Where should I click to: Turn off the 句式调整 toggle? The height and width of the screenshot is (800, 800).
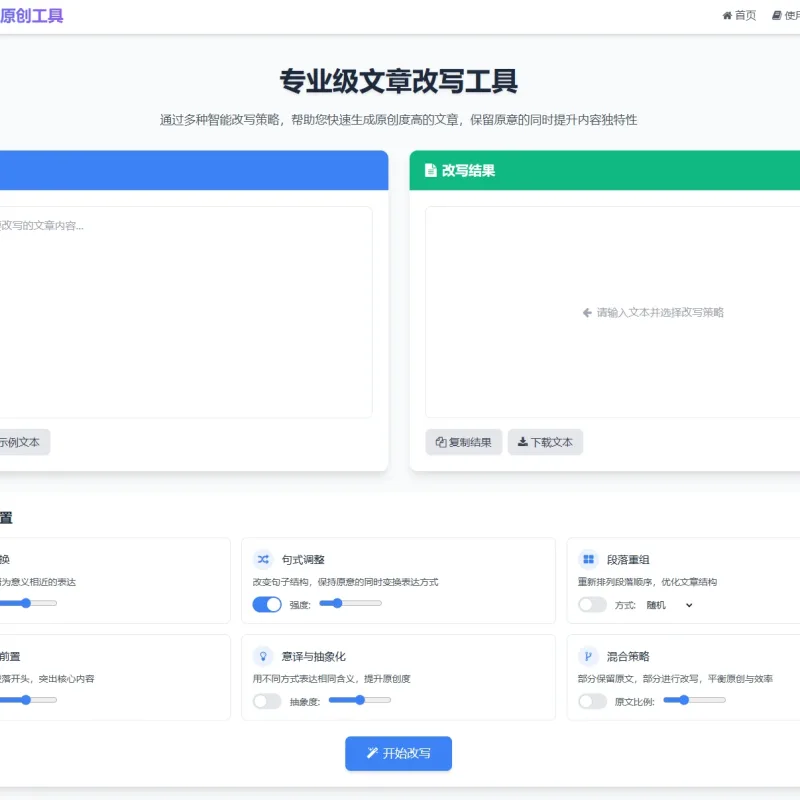tap(267, 605)
